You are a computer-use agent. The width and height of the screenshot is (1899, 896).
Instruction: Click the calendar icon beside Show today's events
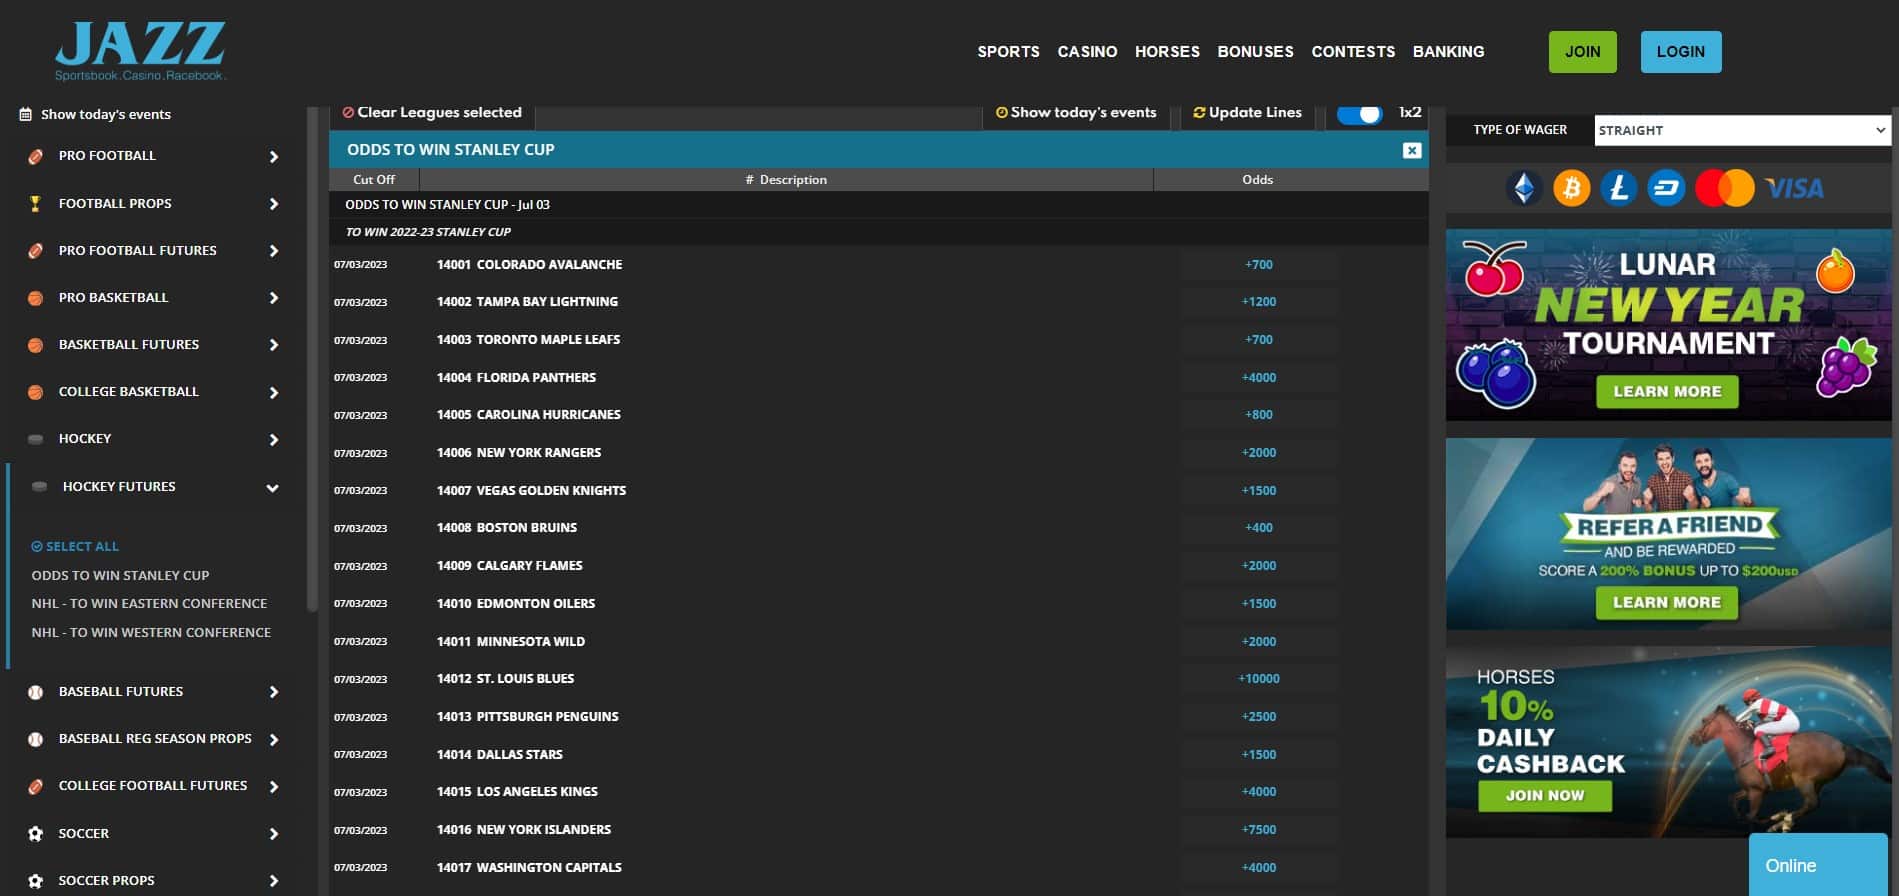26,115
